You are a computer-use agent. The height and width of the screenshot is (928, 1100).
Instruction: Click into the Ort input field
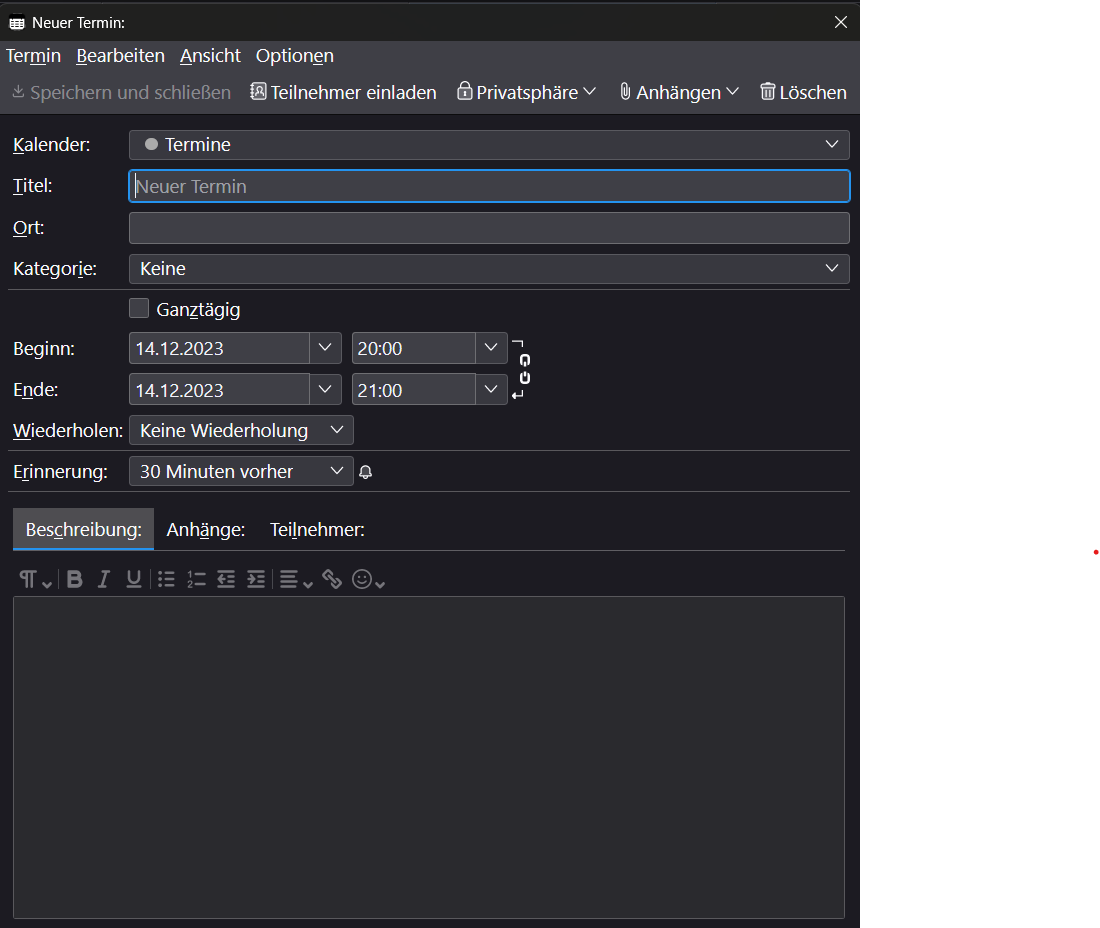tap(489, 228)
